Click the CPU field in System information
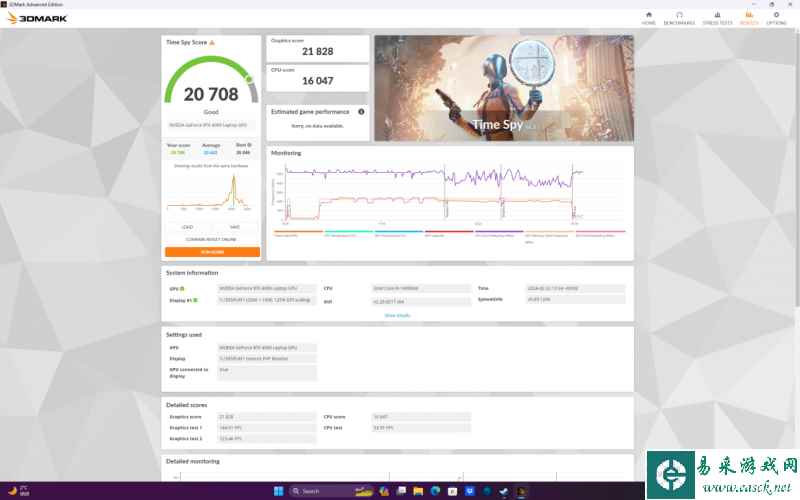Viewport: 800px width, 500px height. coord(421,289)
